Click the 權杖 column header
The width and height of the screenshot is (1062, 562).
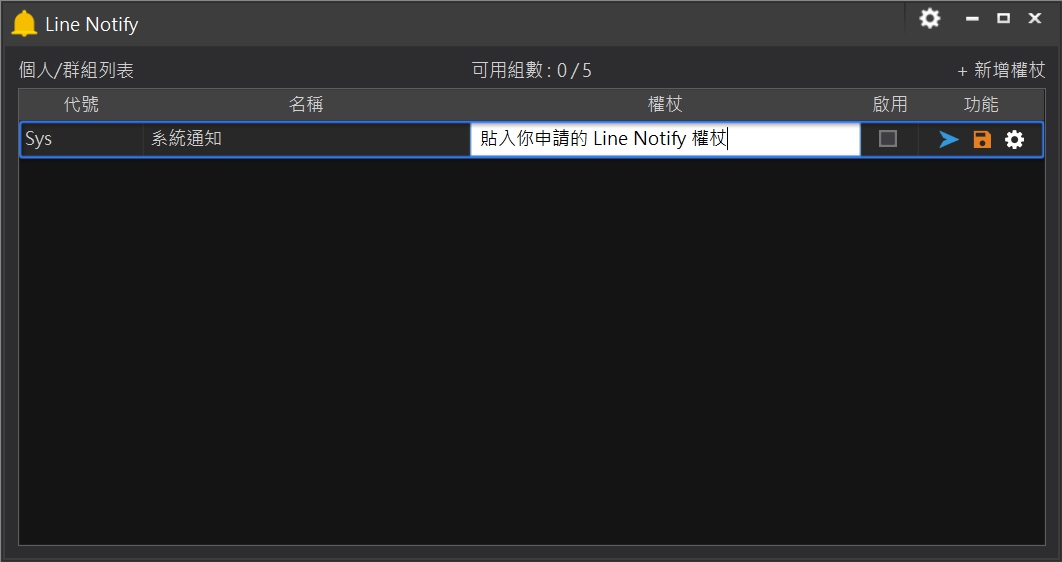(665, 104)
